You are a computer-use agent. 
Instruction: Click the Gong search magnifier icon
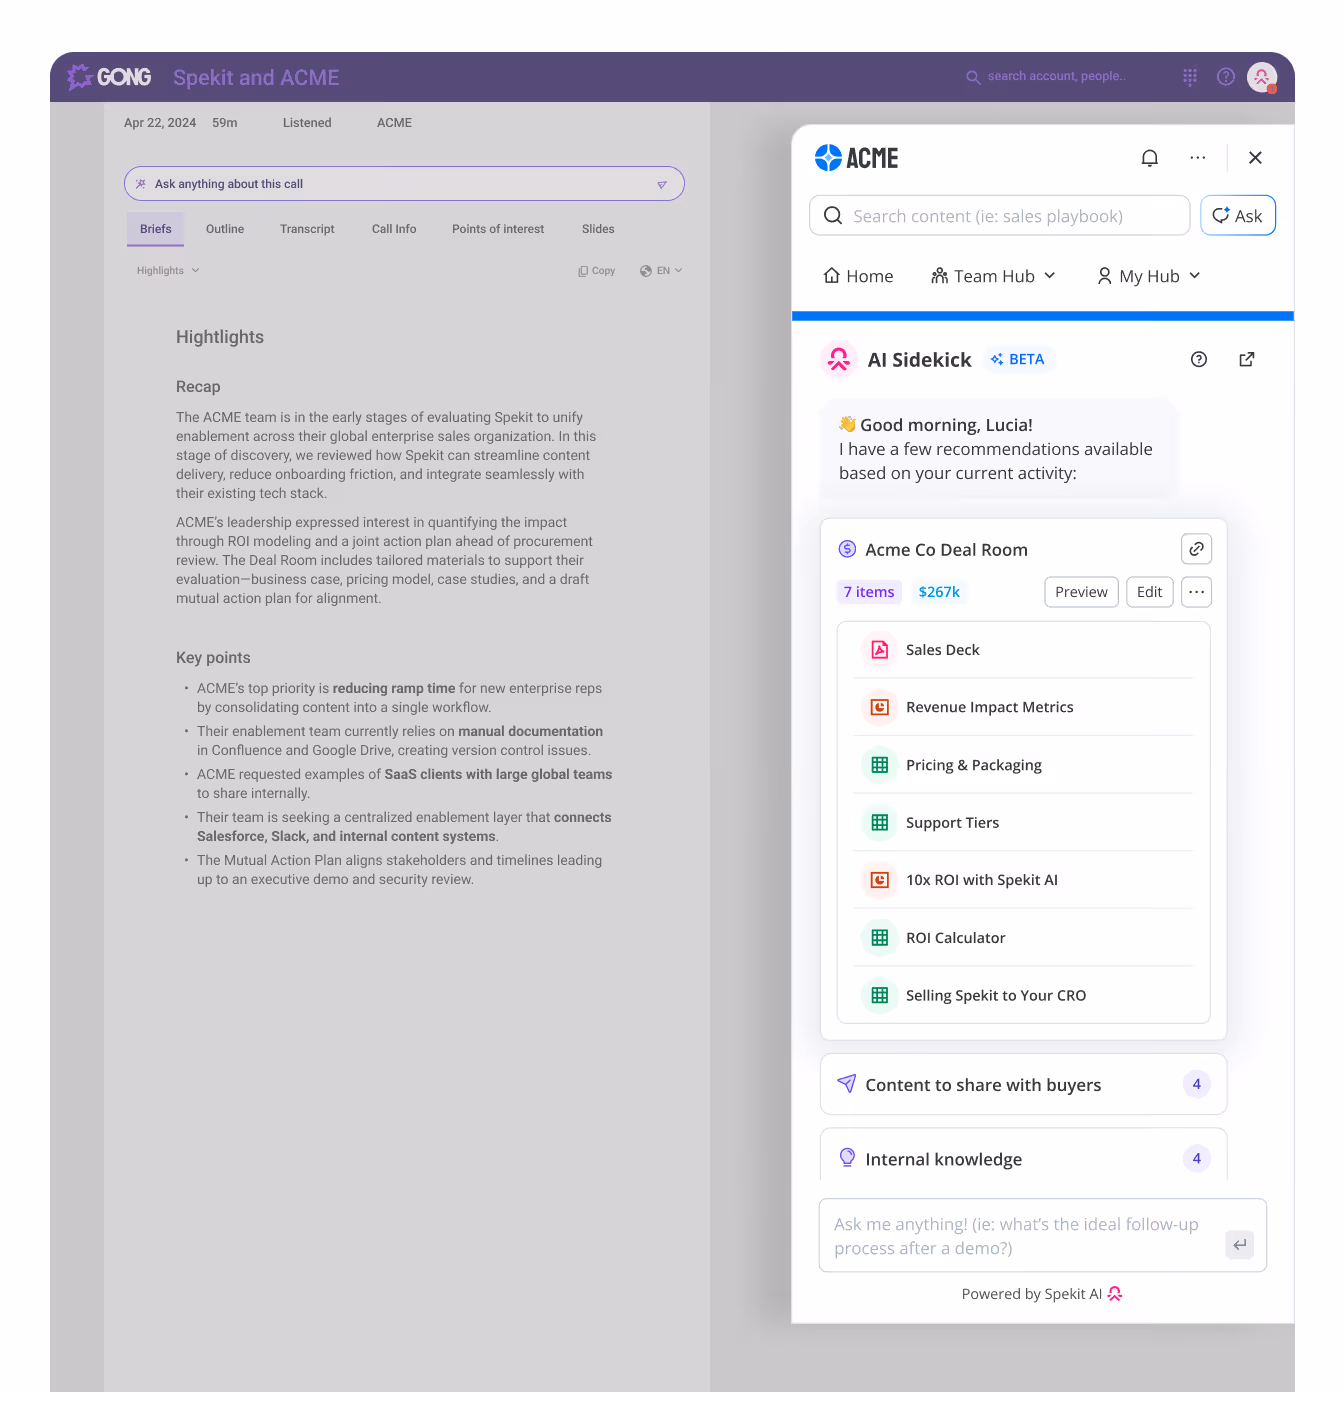973,77
